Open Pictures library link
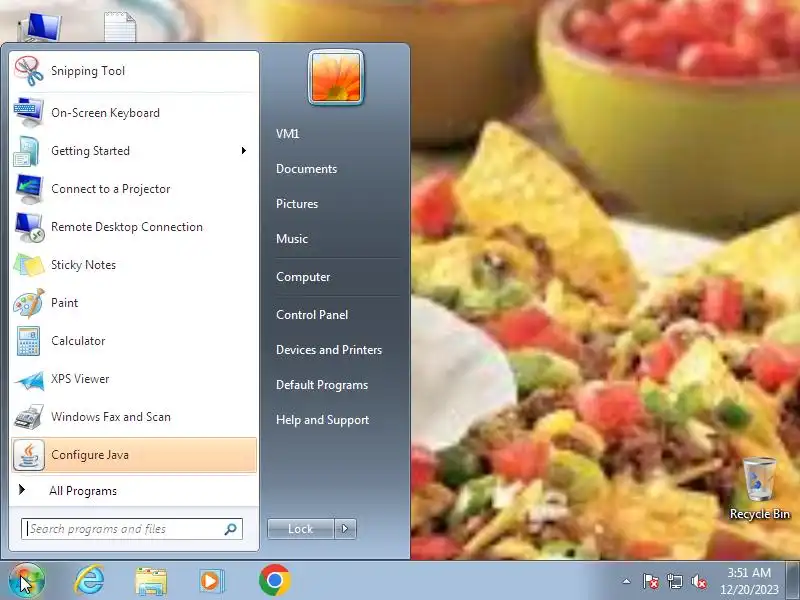The height and width of the screenshot is (600, 800). [x=297, y=204]
